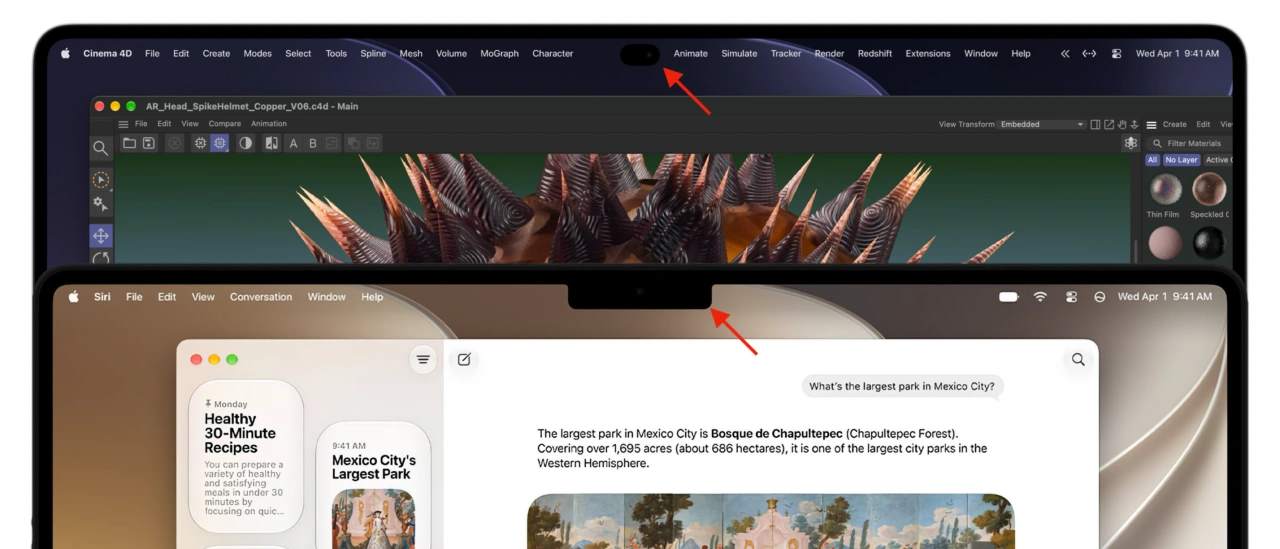Open the Conversation menu in Siri menu bar
The width and height of the screenshot is (1280, 549).
click(x=261, y=297)
